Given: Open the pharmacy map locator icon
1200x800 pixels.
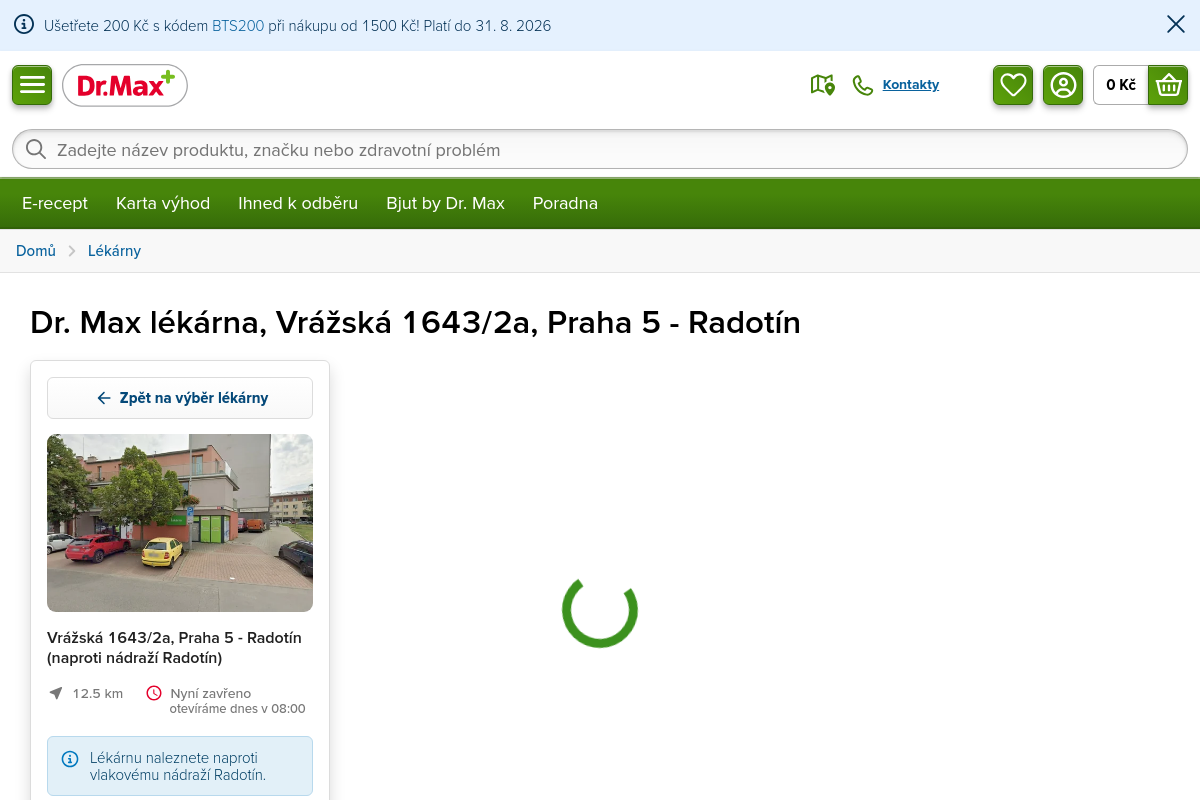Looking at the screenshot, I should click(x=822, y=85).
